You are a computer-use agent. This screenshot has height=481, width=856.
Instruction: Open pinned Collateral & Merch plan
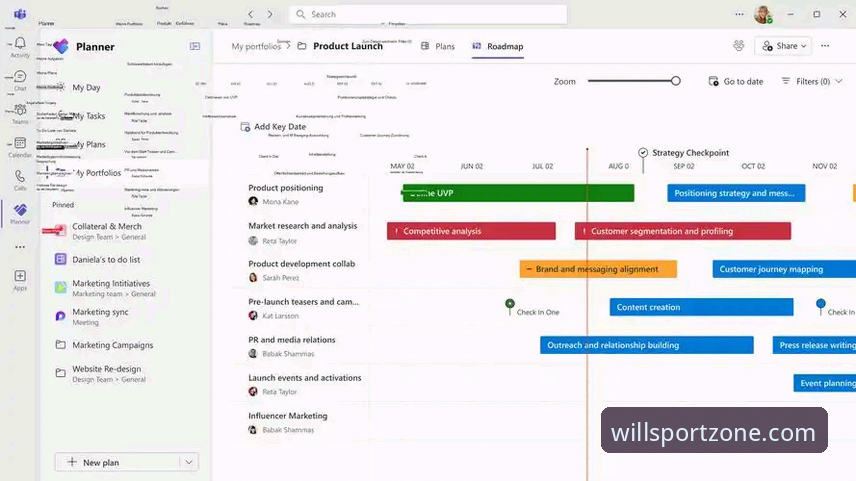pyautogui.click(x=99, y=231)
